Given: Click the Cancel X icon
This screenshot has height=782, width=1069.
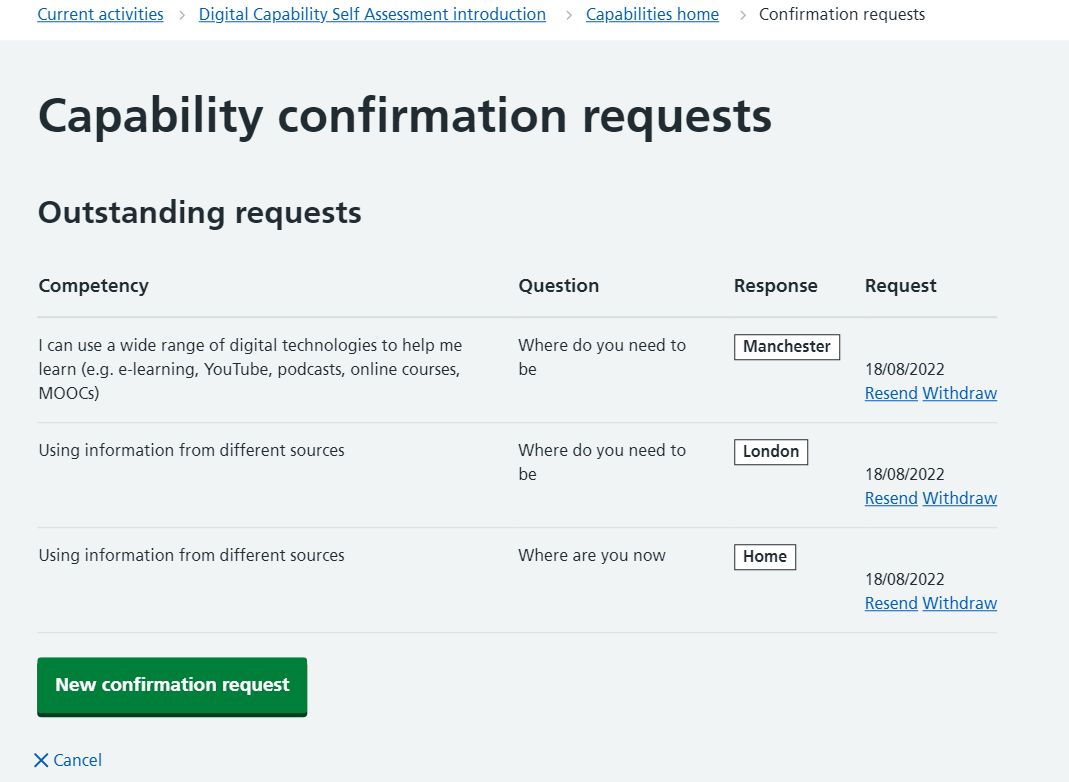Looking at the screenshot, I should [41, 760].
